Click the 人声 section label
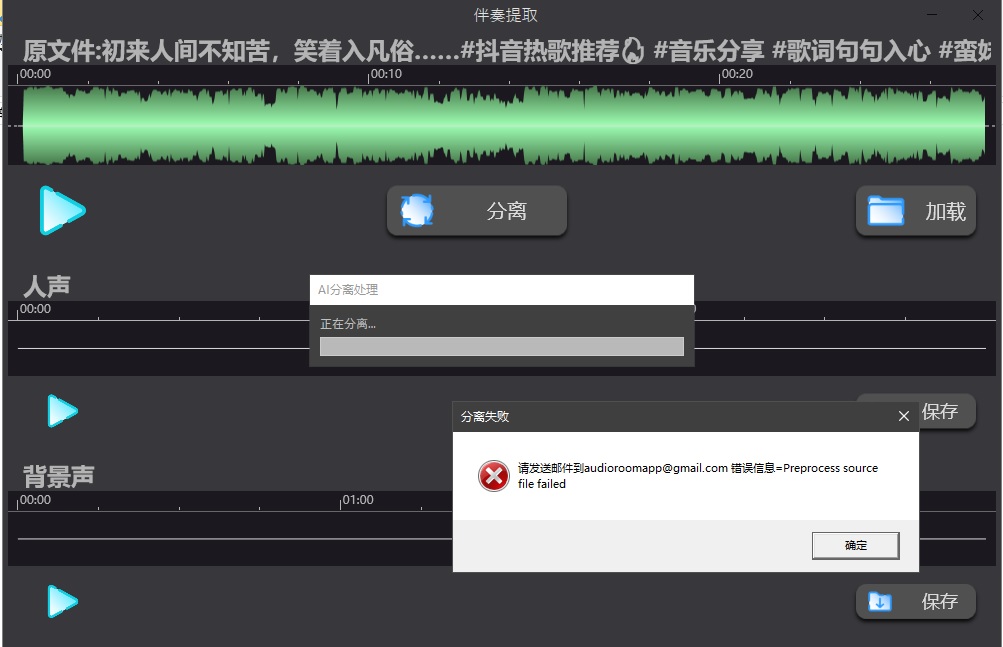 [x=43, y=284]
